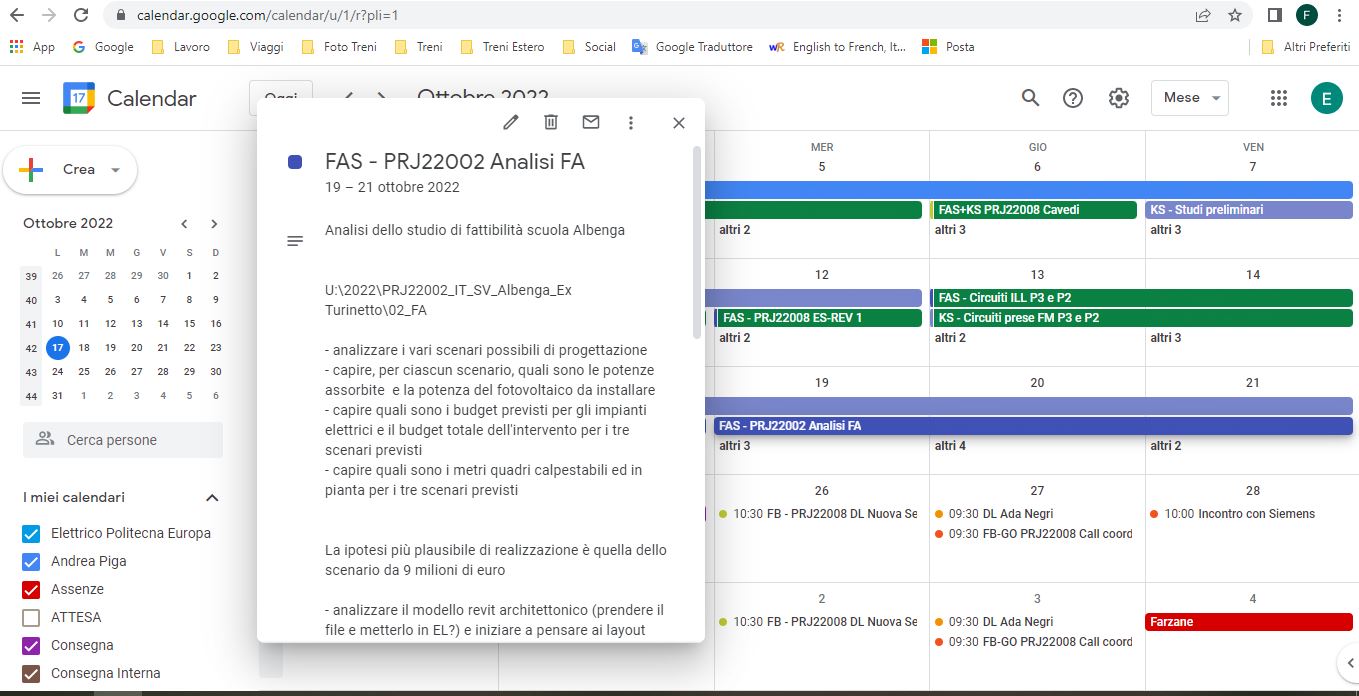The width and height of the screenshot is (1359, 696).
Task: Open the Mese view dropdown
Action: pyautogui.click(x=1189, y=98)
